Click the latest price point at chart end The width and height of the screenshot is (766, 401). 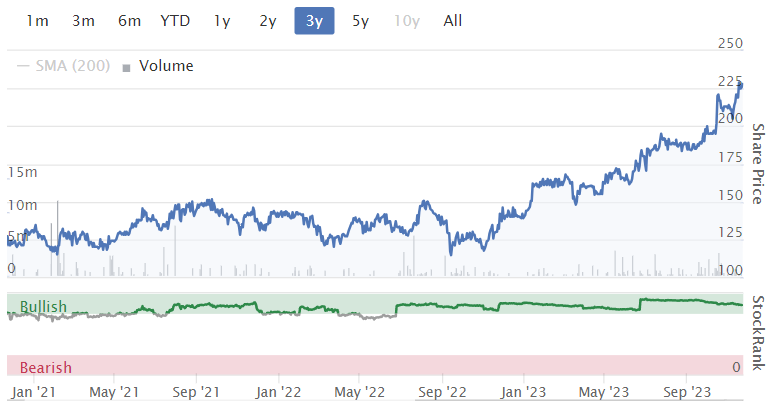pos(742,85)
